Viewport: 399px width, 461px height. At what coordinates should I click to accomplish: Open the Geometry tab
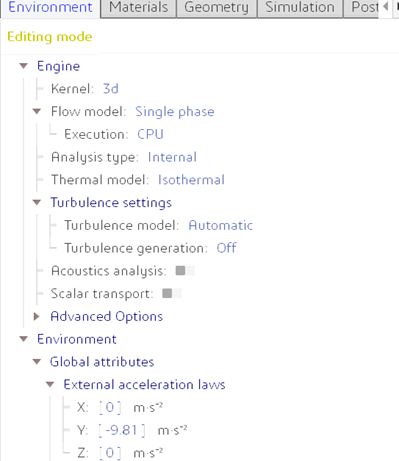tap(216, 8)
